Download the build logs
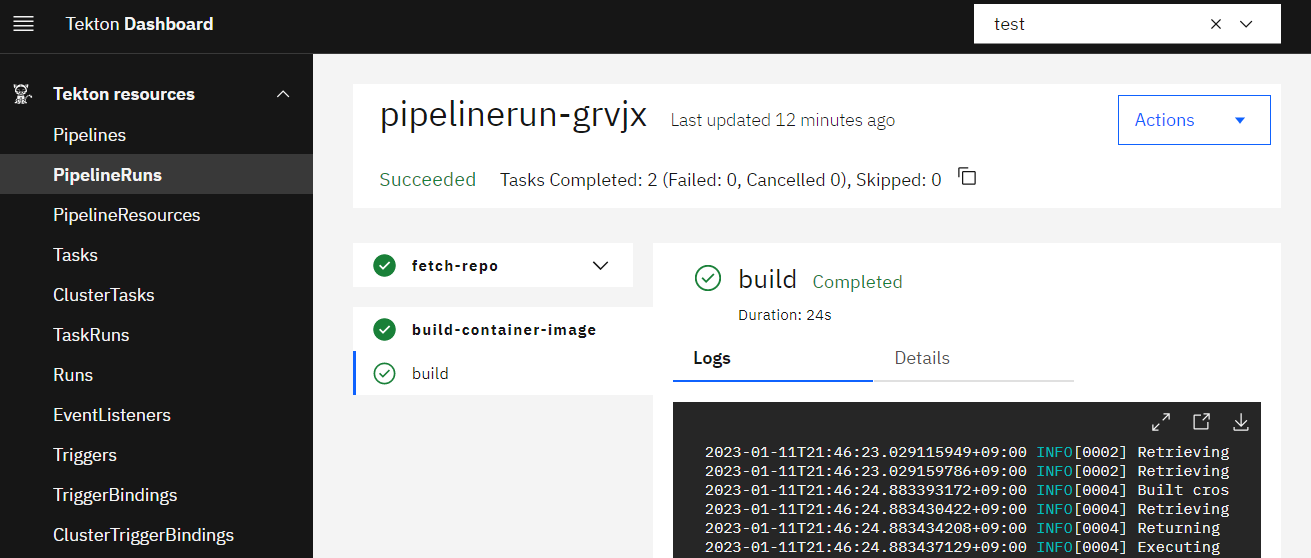Image resolution: width=1311 pixels, height=558 pixels. pos(1241,423)
